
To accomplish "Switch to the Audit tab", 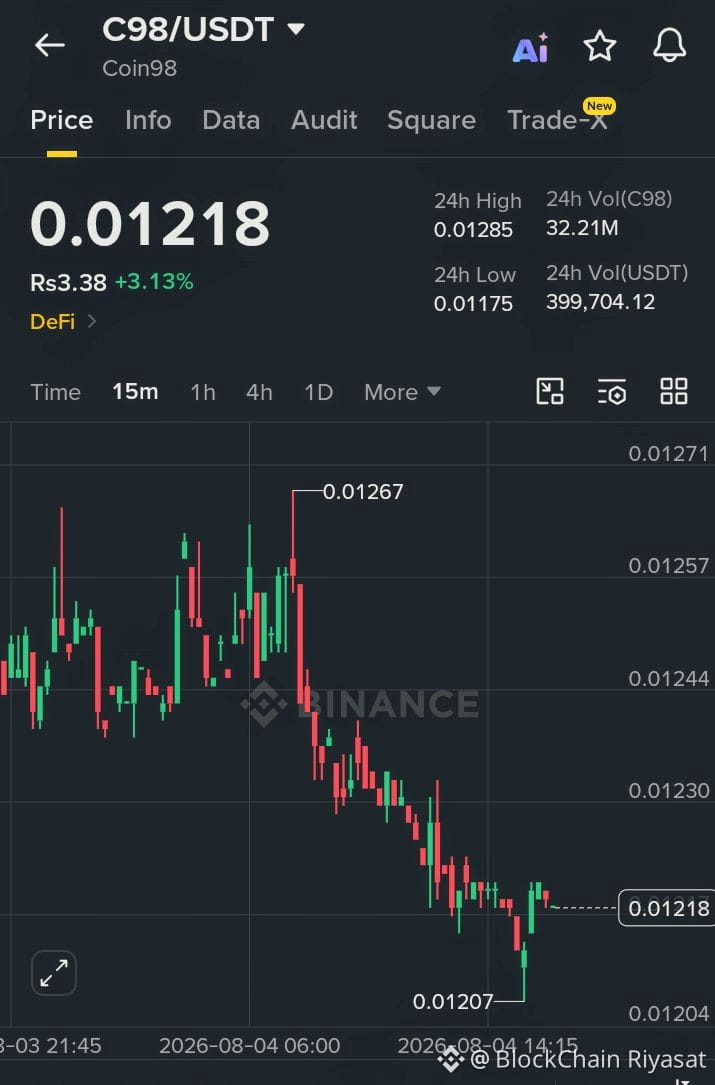I will click(324, 120).
